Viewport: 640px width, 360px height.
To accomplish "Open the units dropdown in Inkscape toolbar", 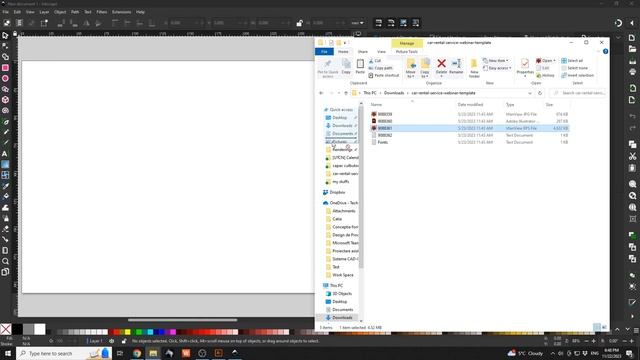I will click(358, 23).
